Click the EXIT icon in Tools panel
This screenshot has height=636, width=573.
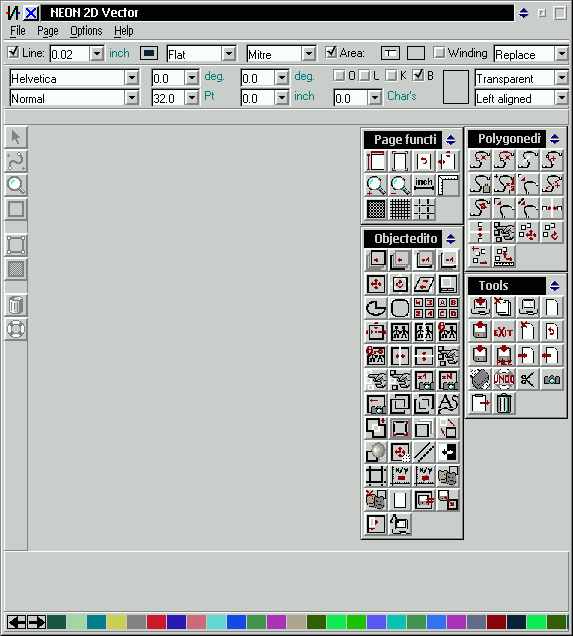point(504,331)
